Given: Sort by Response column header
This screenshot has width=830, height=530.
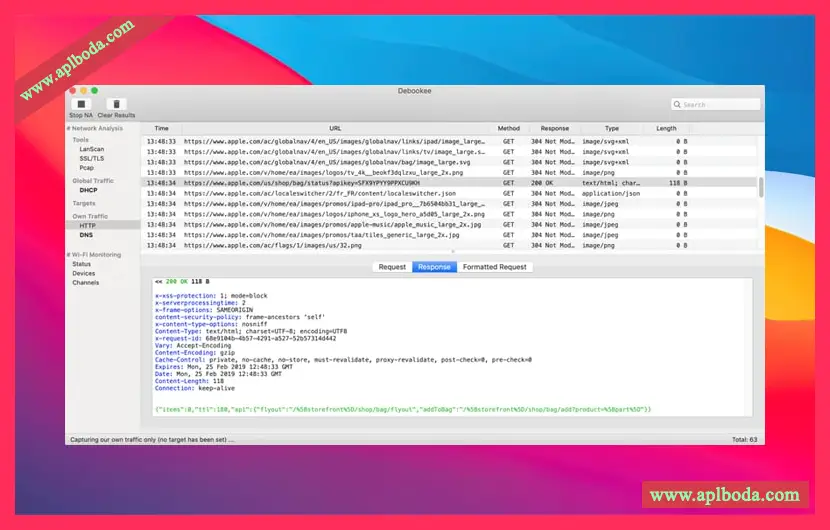Looking at the screenshot, I should coord(554,128).
